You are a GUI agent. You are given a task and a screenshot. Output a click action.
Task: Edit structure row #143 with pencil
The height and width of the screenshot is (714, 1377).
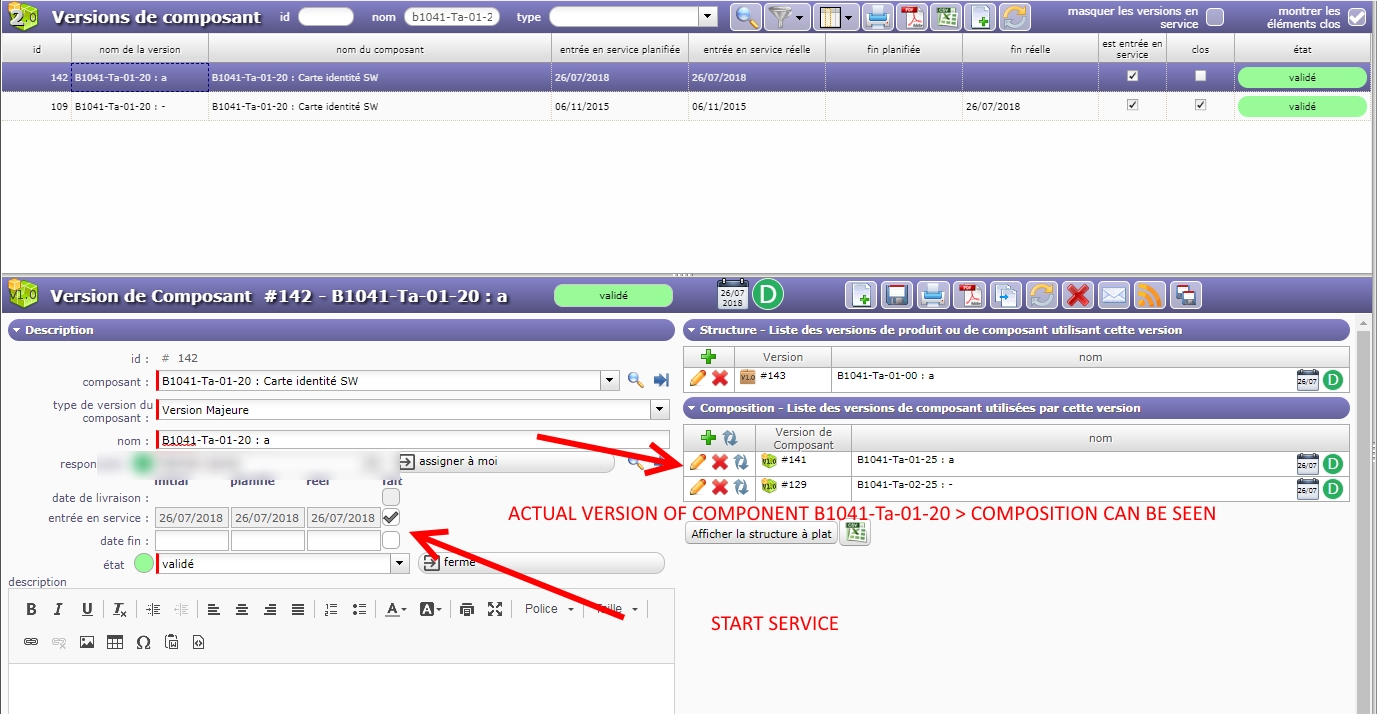pyautogui.click(x=698, y=378)
